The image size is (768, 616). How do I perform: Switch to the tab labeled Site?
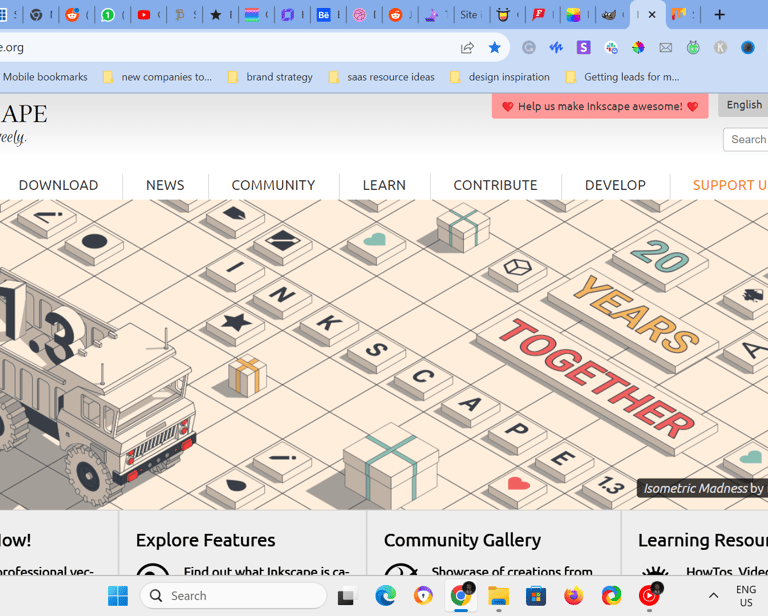(x=468, y=15)
